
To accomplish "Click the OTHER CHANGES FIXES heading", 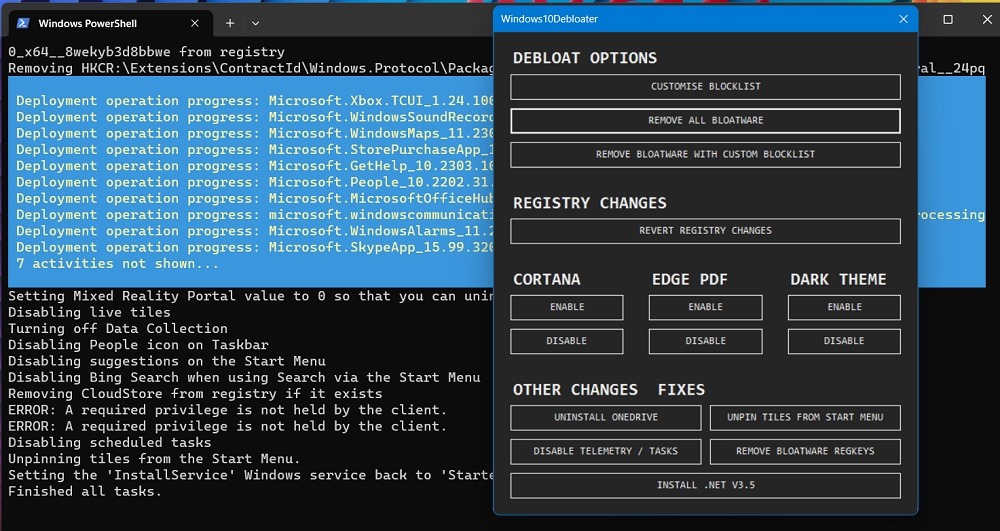I will 609,390.
